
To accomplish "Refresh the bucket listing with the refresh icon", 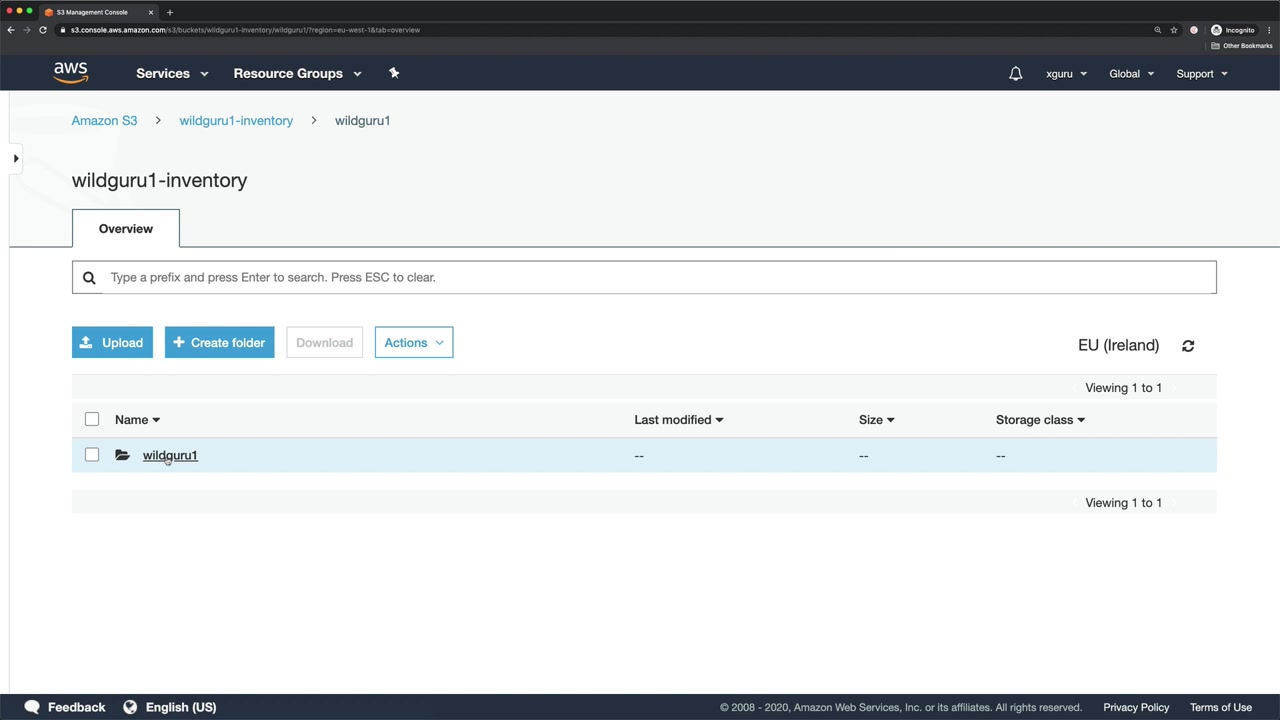I will click(x=1188, y=346).
